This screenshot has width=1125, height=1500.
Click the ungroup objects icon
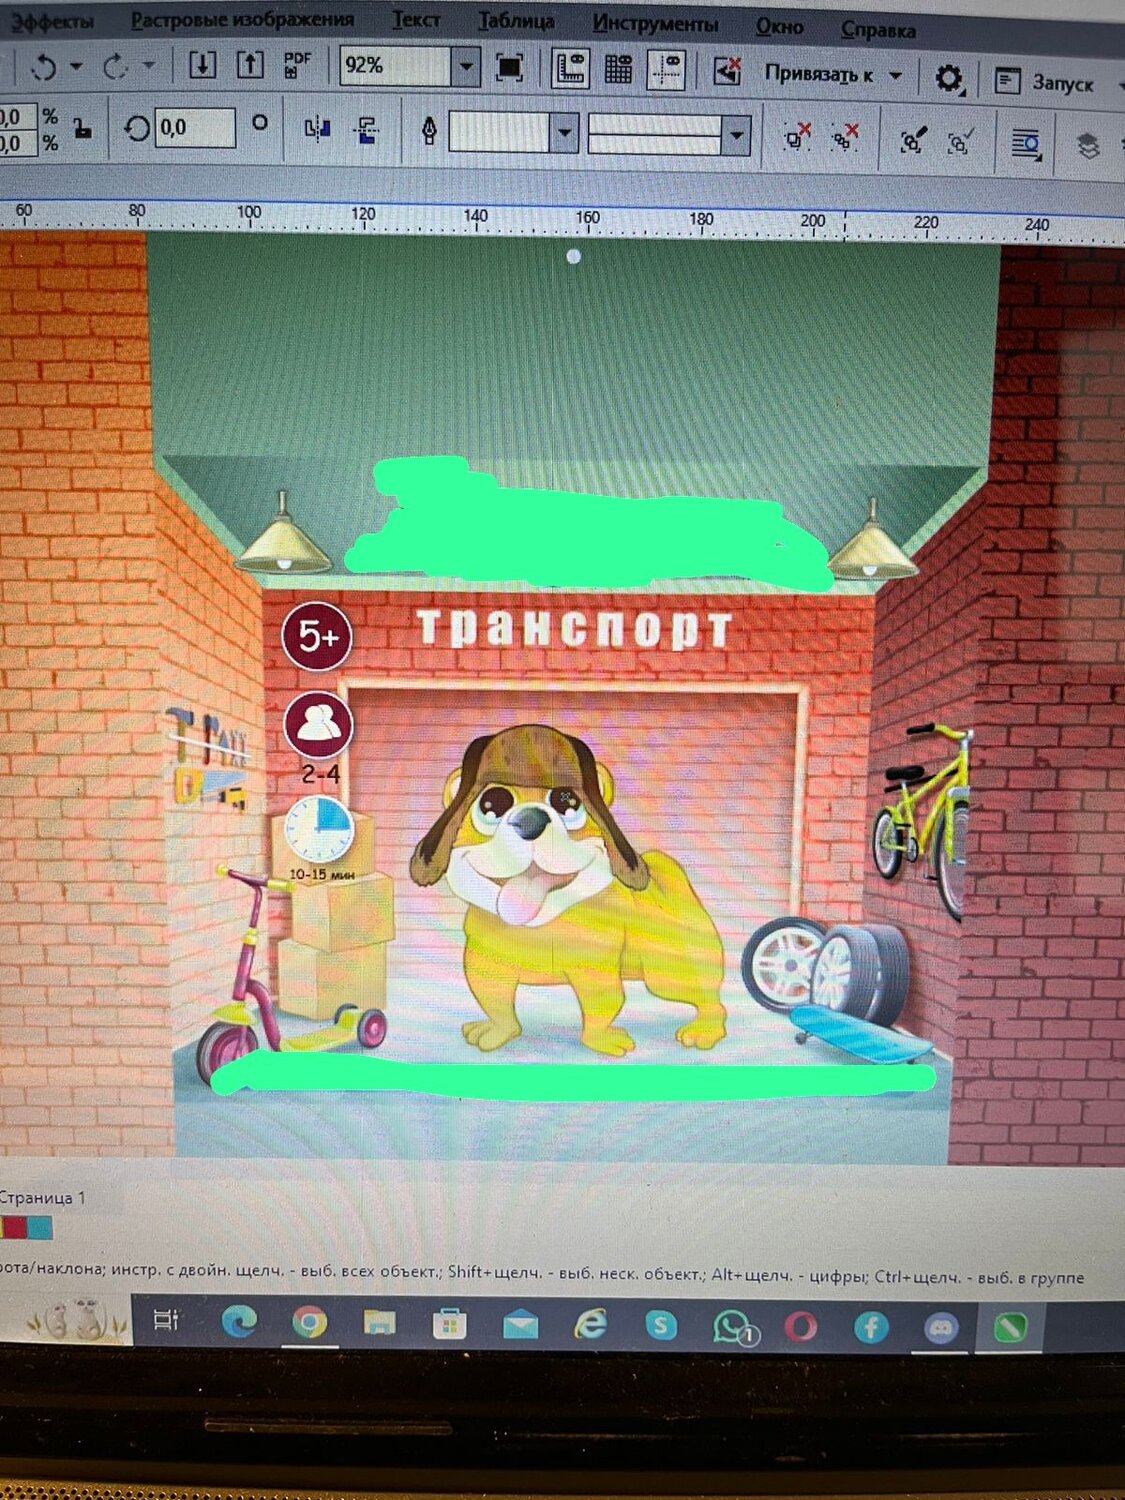[797, 137]
